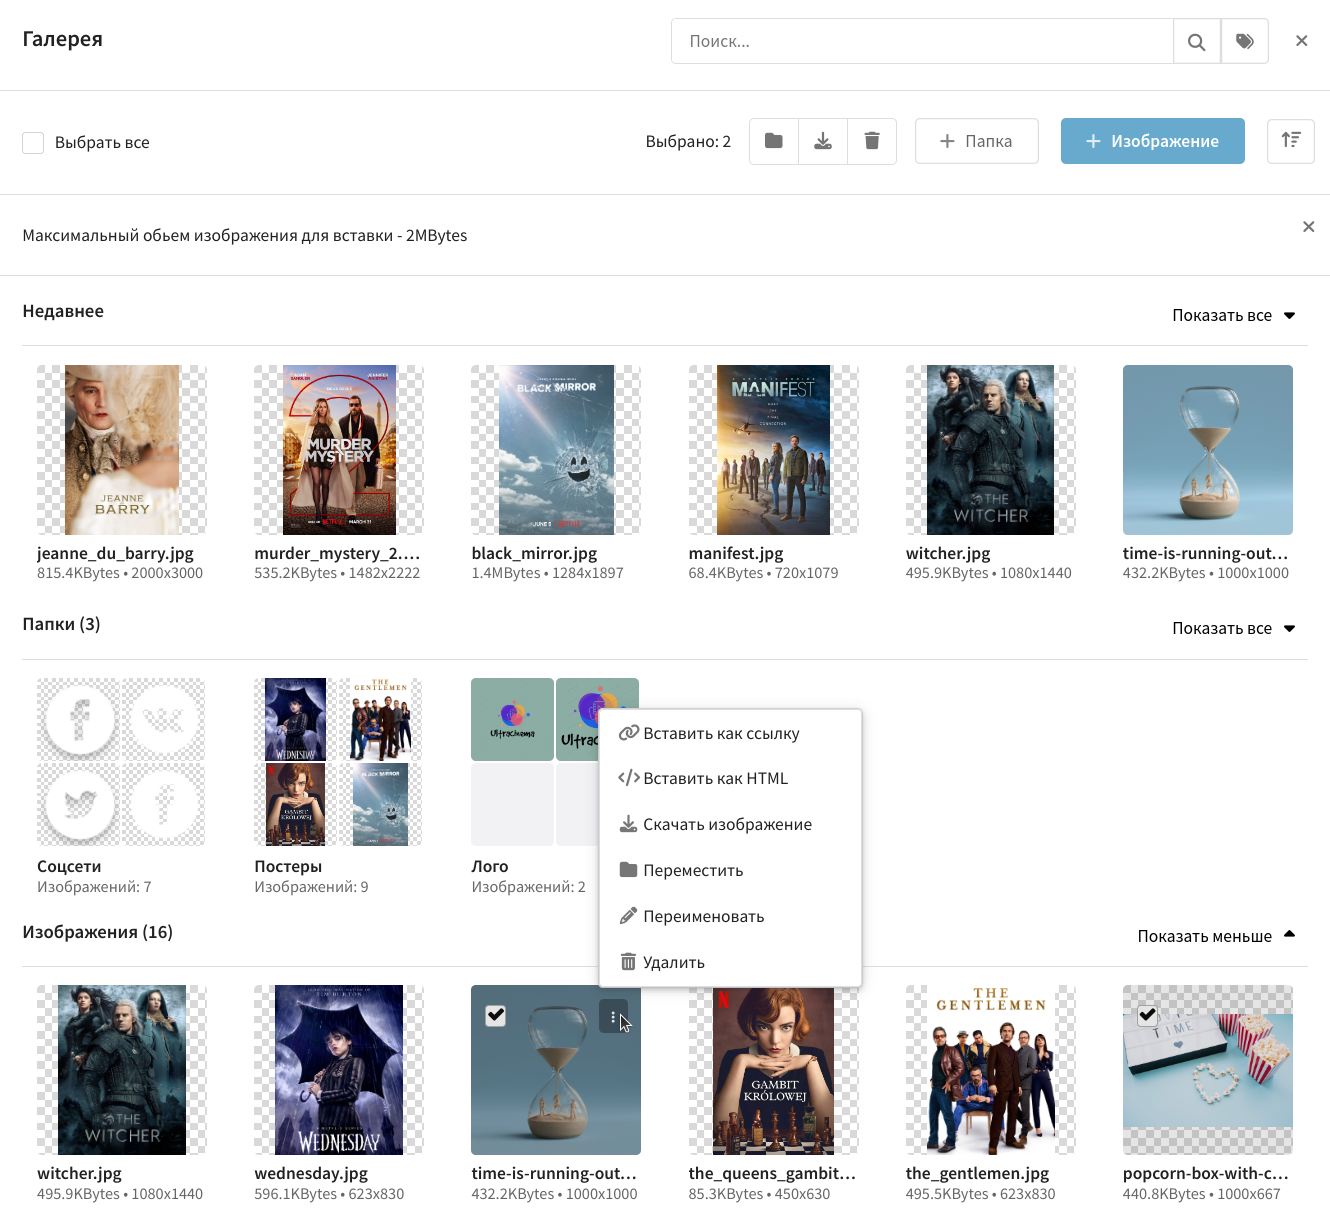Screen dimensions: 1330x1210
Task: Download selected images icon
Action: (823, 141)
